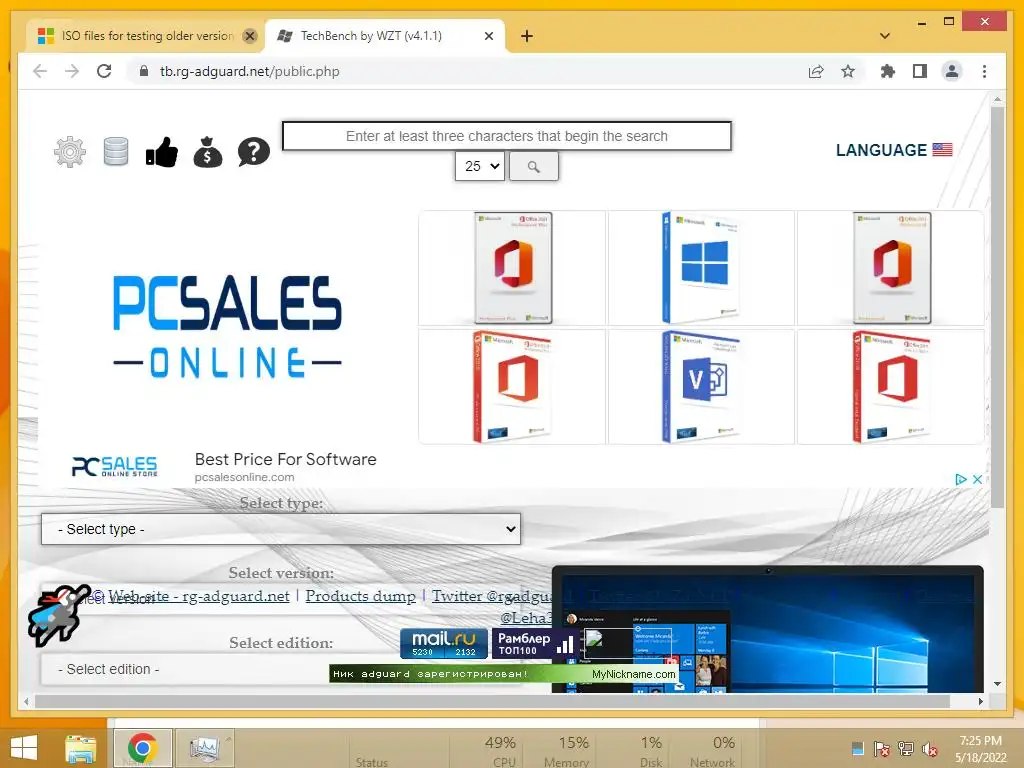The width and height of the screenshot is (1024, 768).
Task: Expand the tab search chevron
Action: (885, 36)
